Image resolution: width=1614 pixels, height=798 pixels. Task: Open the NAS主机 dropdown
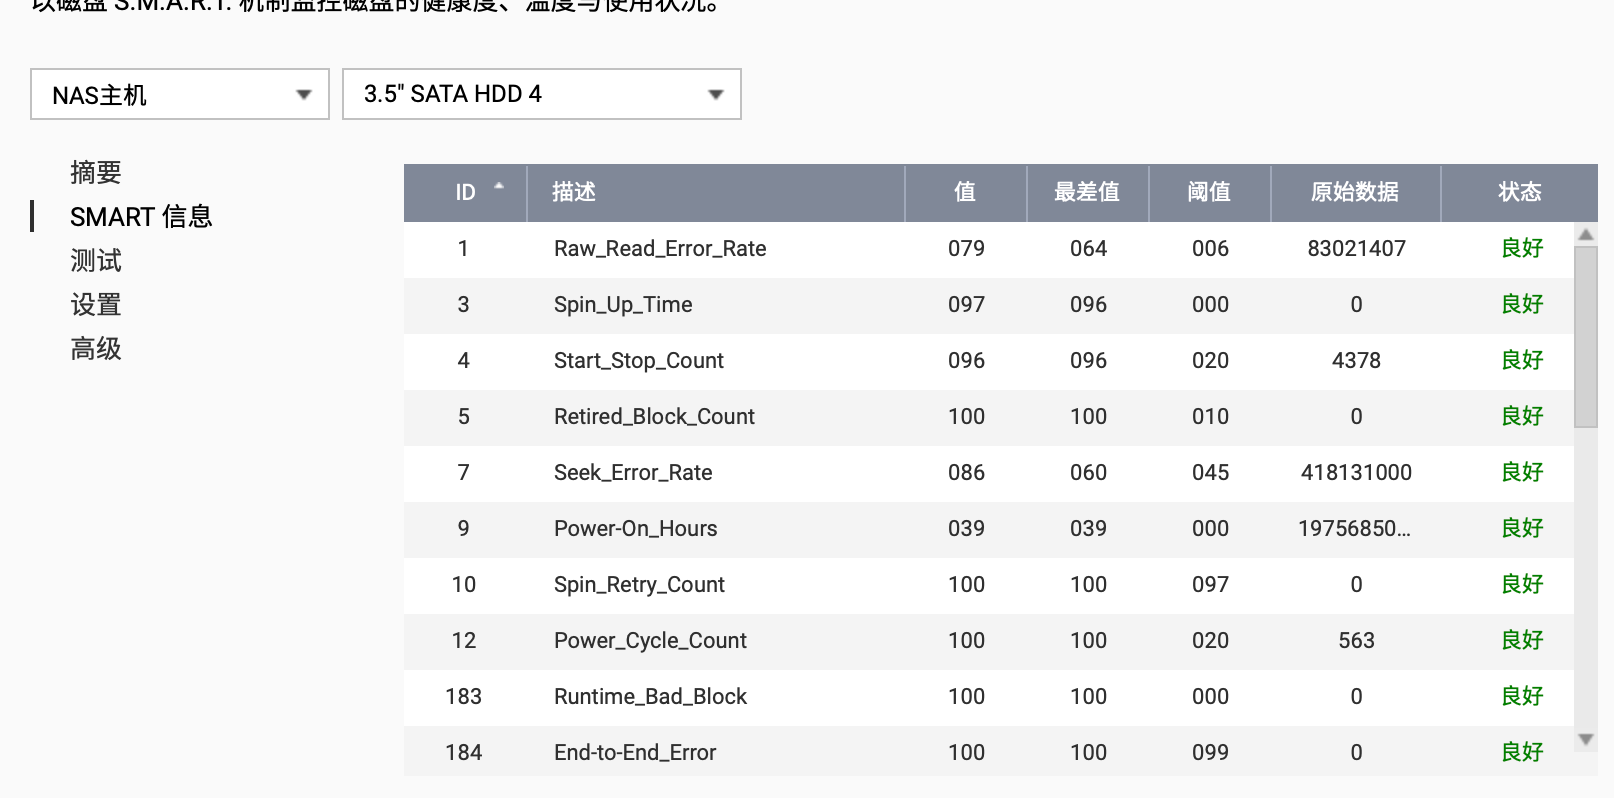(x=180, y=95)
